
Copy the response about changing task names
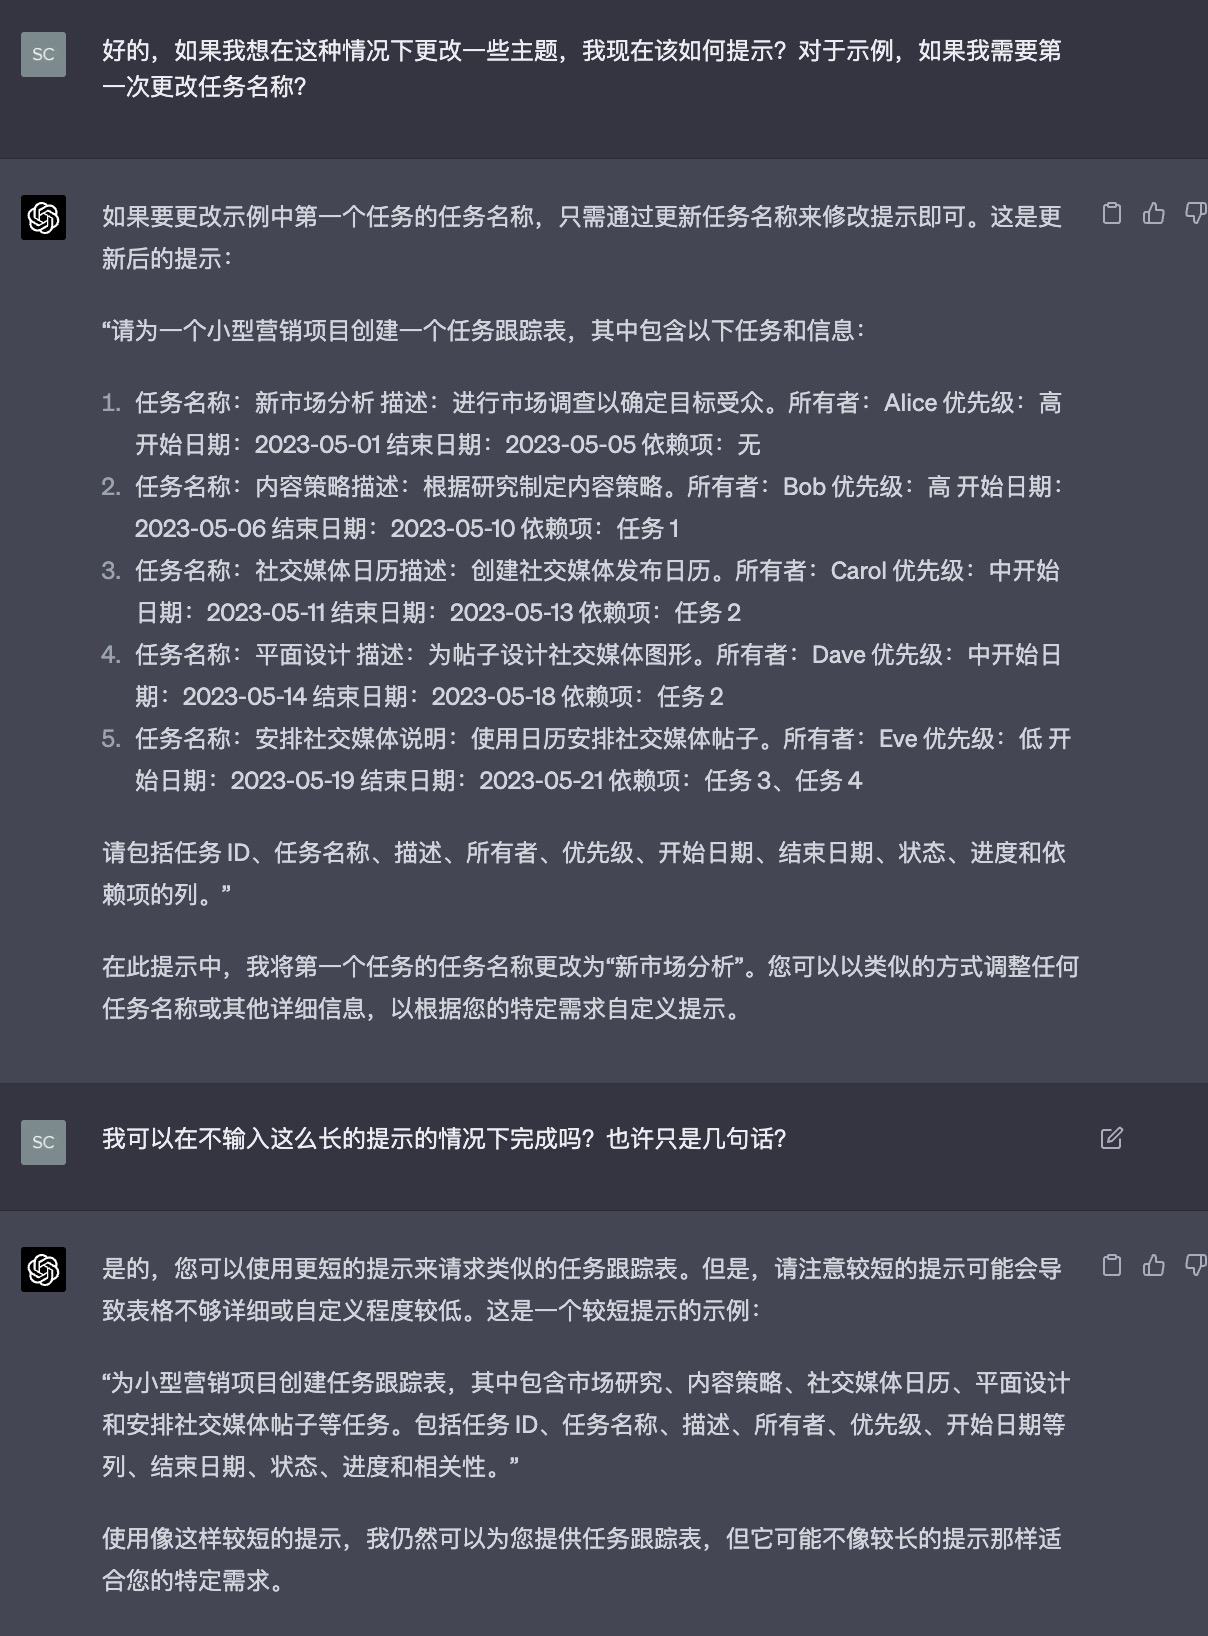[1112, 214]
